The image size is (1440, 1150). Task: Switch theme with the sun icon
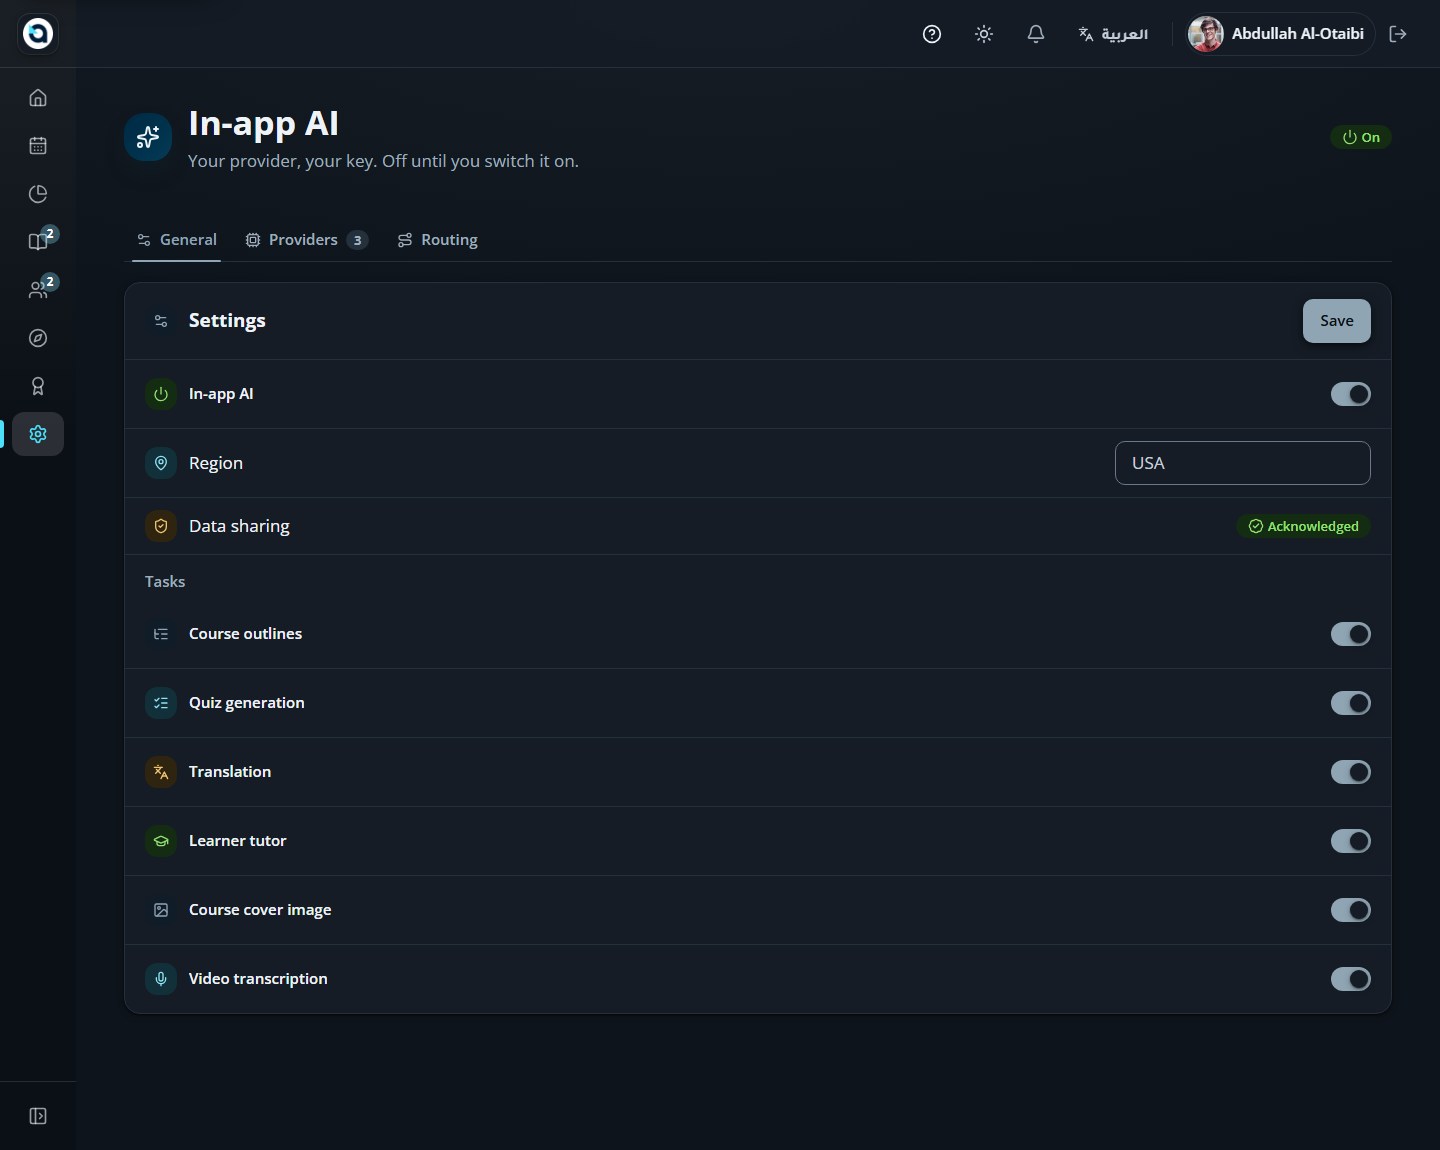[x=984, y=34]
